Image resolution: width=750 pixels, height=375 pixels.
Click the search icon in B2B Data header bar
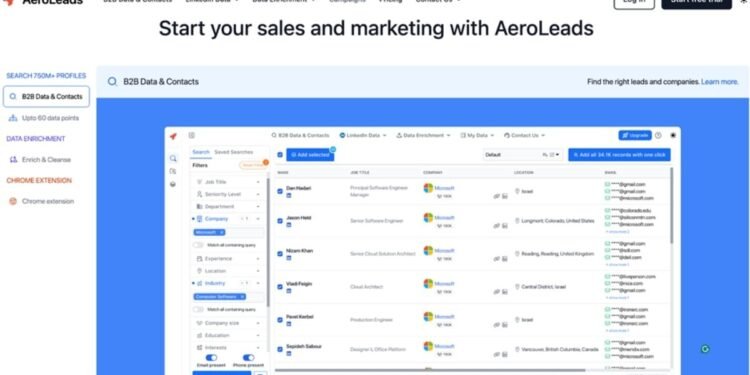112,82
